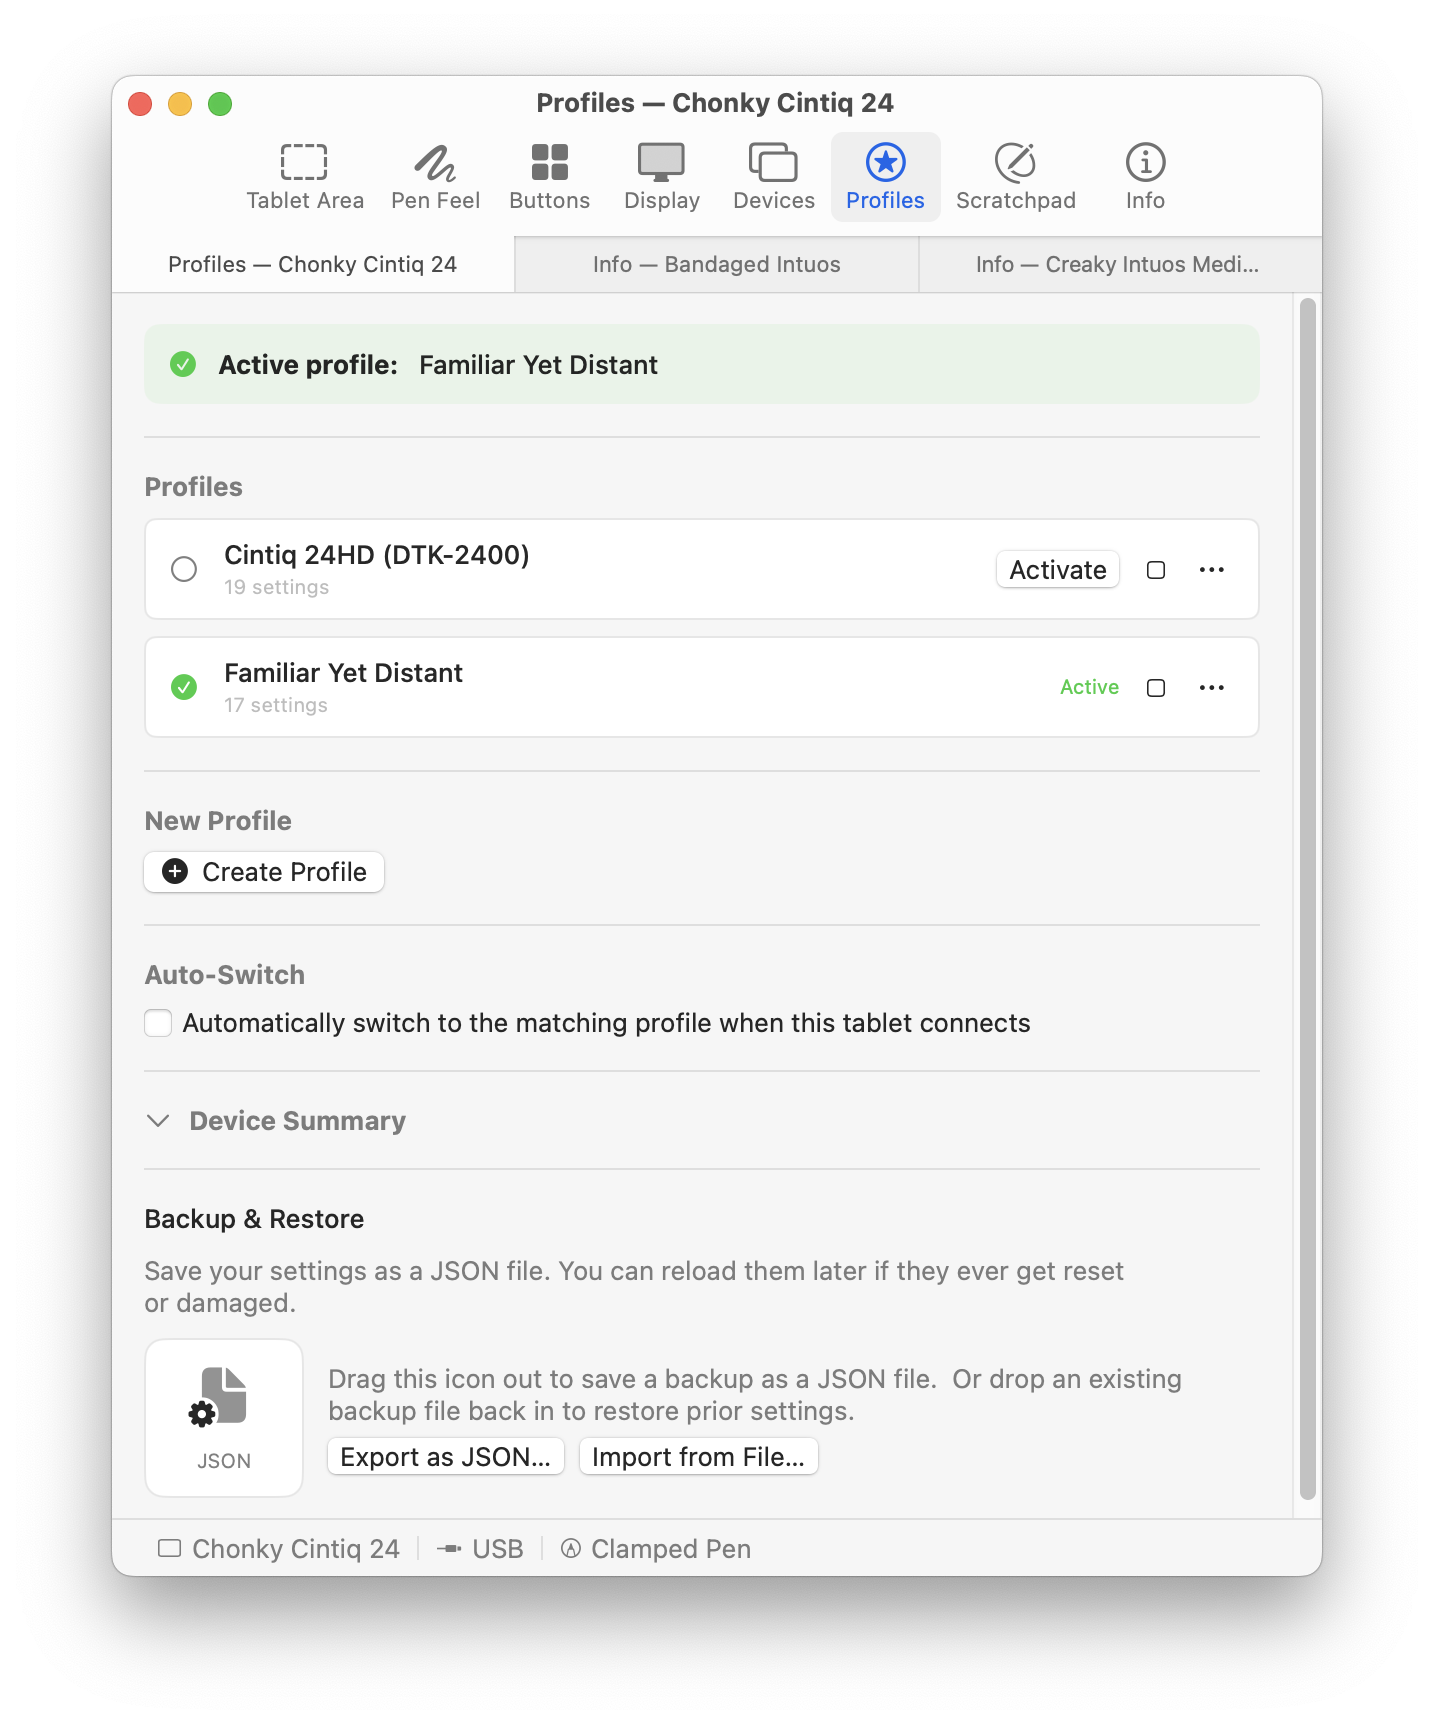
Task: Tick the checkbox in the Familiar Yet Distant row
Action: 1156,688
